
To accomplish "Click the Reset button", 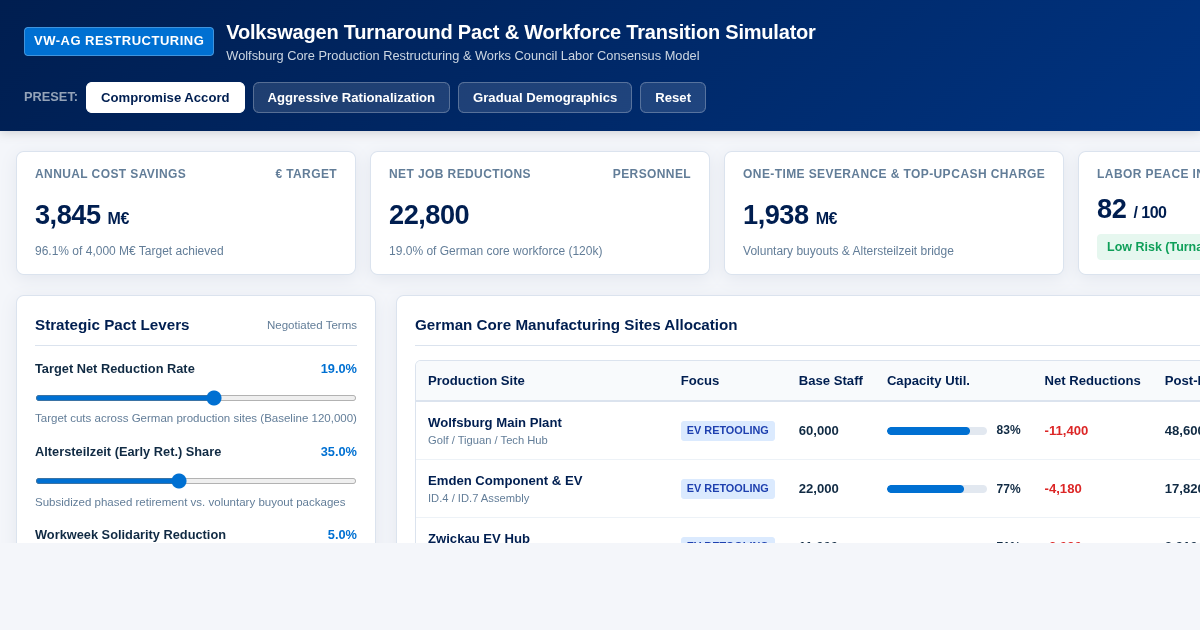I will tap(673, 97).
